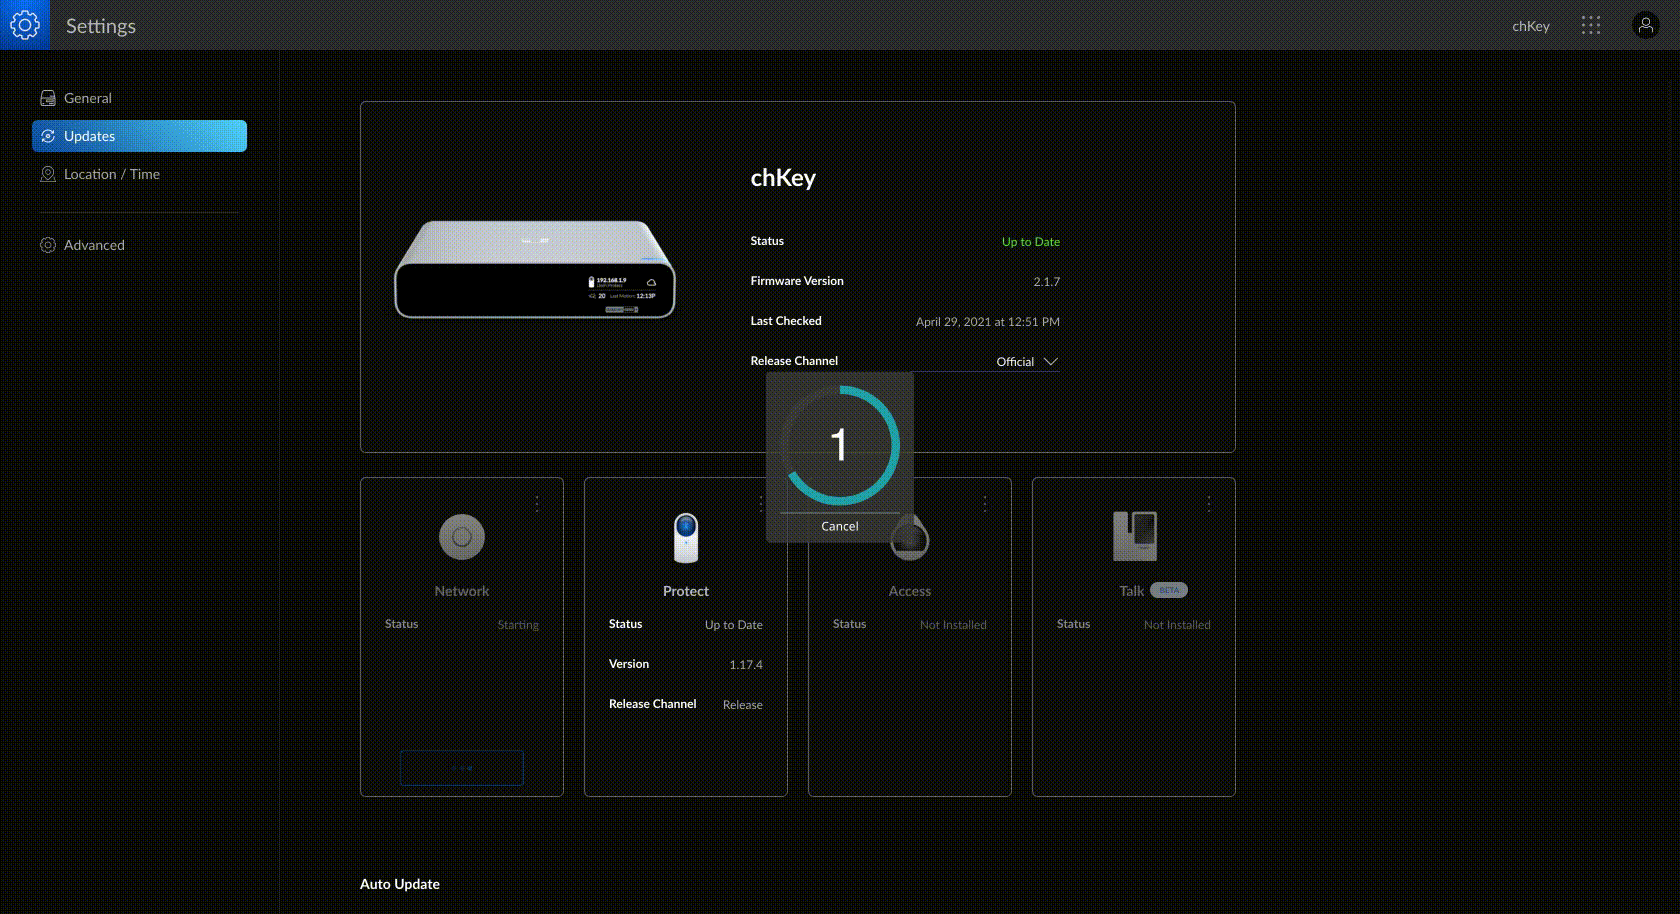Click the chKey console name in header
Image resolution: width=1680 pixels, height=914 pixels.
(x=1530, y=26)
